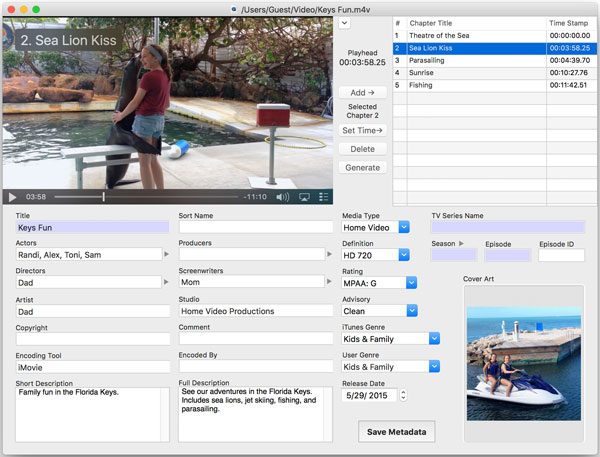This screenshot has height=457, width=600.
Task: Open the AirPlay output icon
Action: pyautogui.click(x=304, y=197)
